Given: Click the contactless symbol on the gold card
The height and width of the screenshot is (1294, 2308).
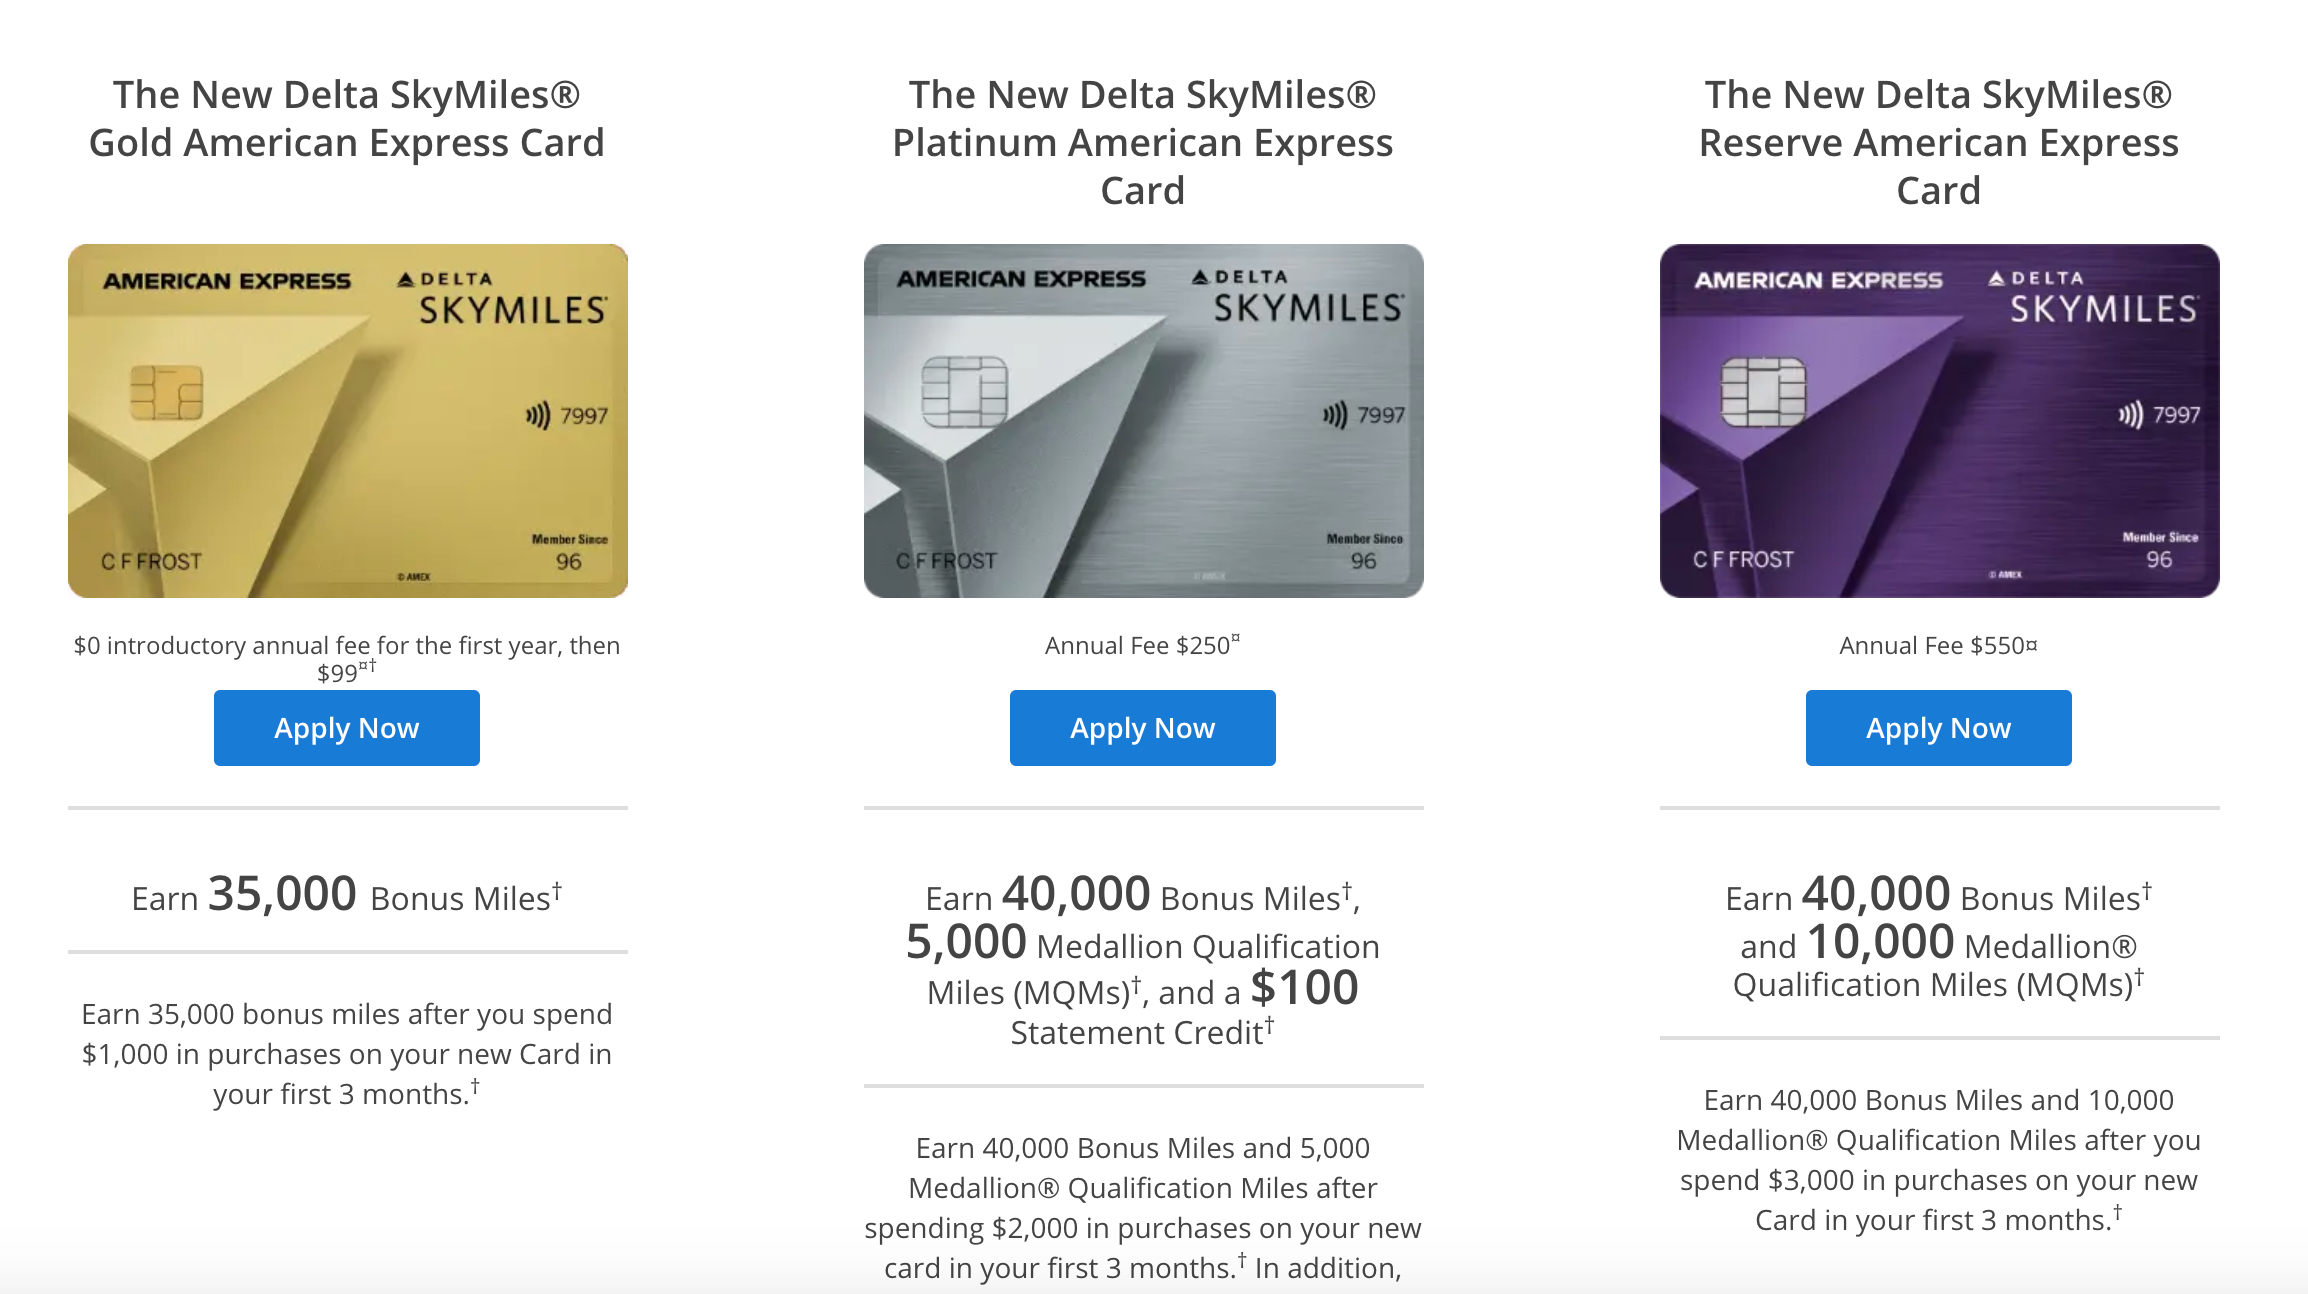Looking at the screenshot, I should point(538,415).
